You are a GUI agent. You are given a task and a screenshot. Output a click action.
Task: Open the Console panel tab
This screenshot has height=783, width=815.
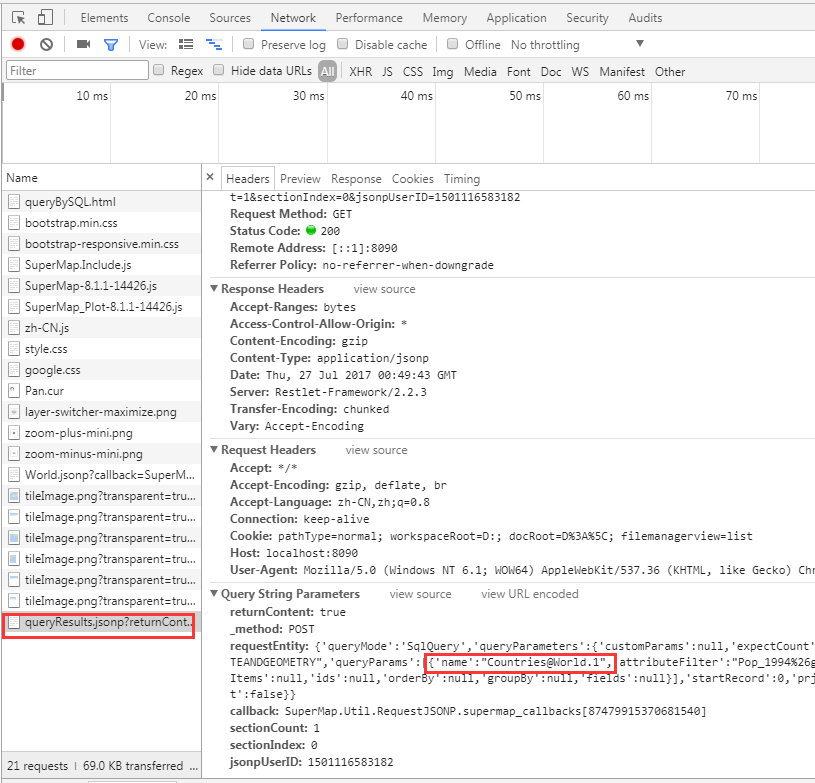coord(168,18)
